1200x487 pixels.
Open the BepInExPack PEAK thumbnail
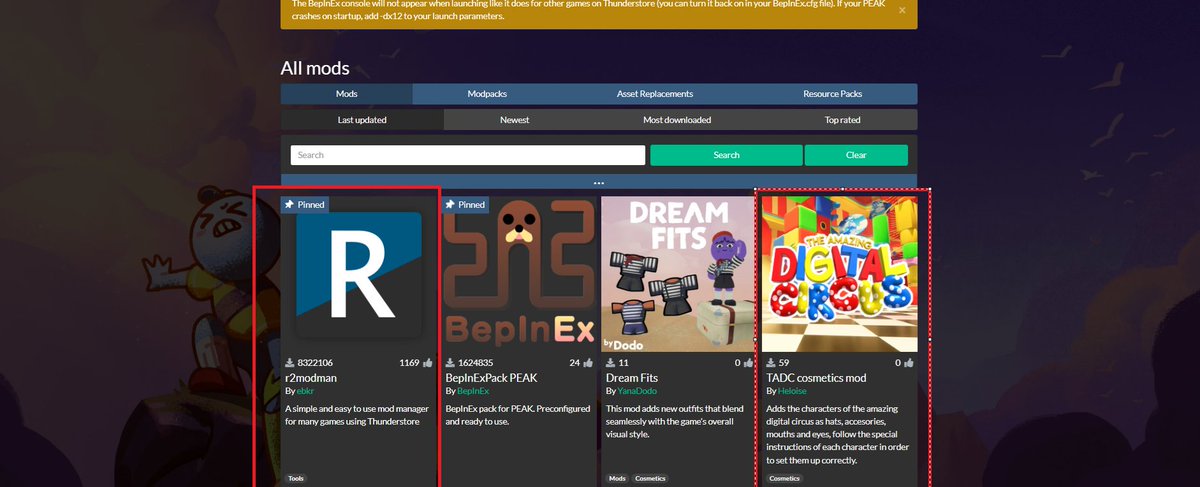coord(519,274)
